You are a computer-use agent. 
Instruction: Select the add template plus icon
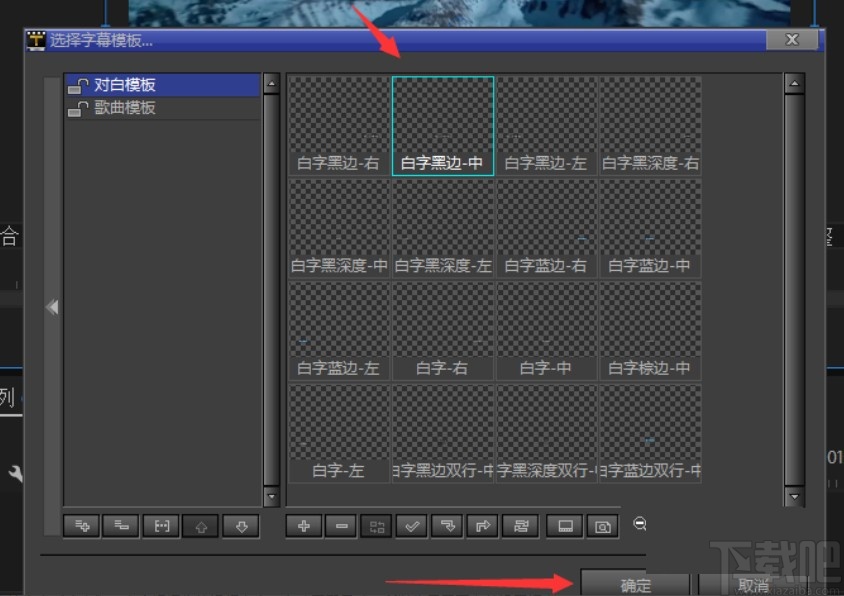(302, 526)
